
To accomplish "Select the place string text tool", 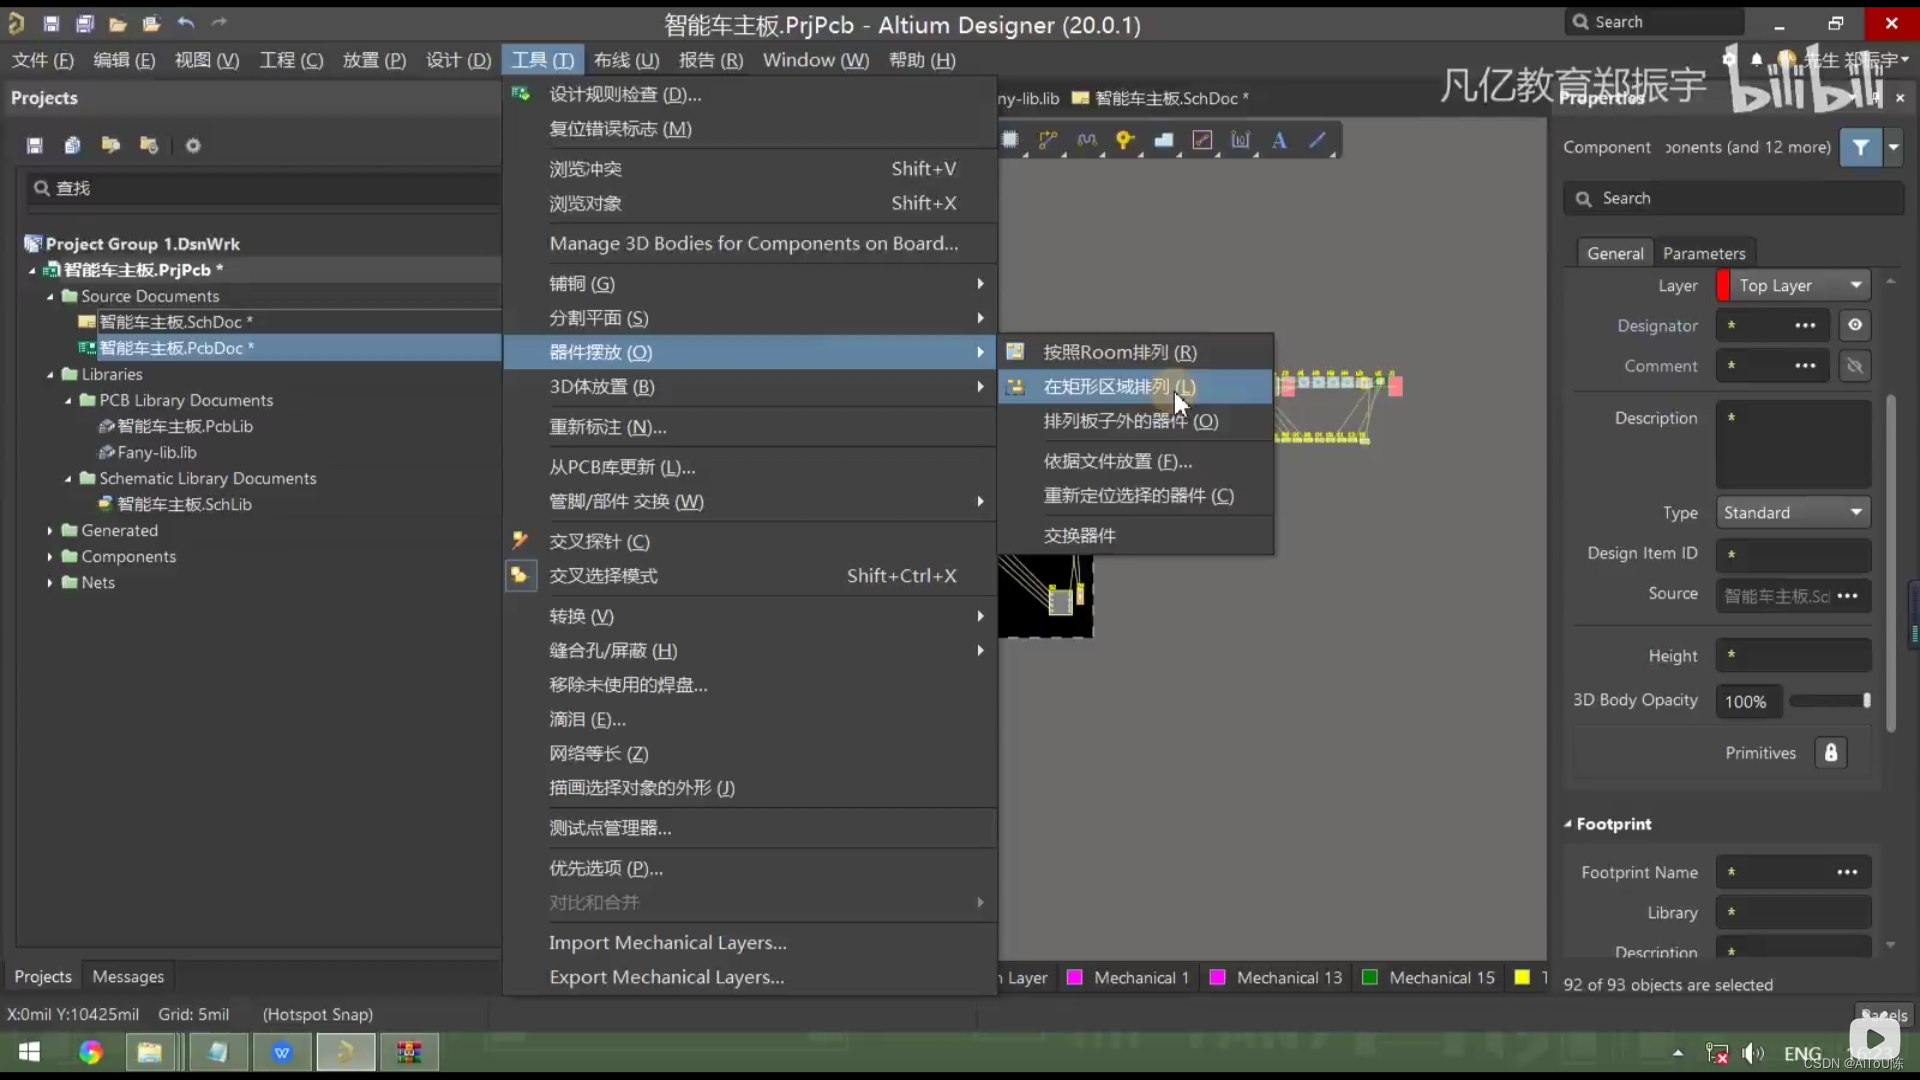I will [1279, 141].
